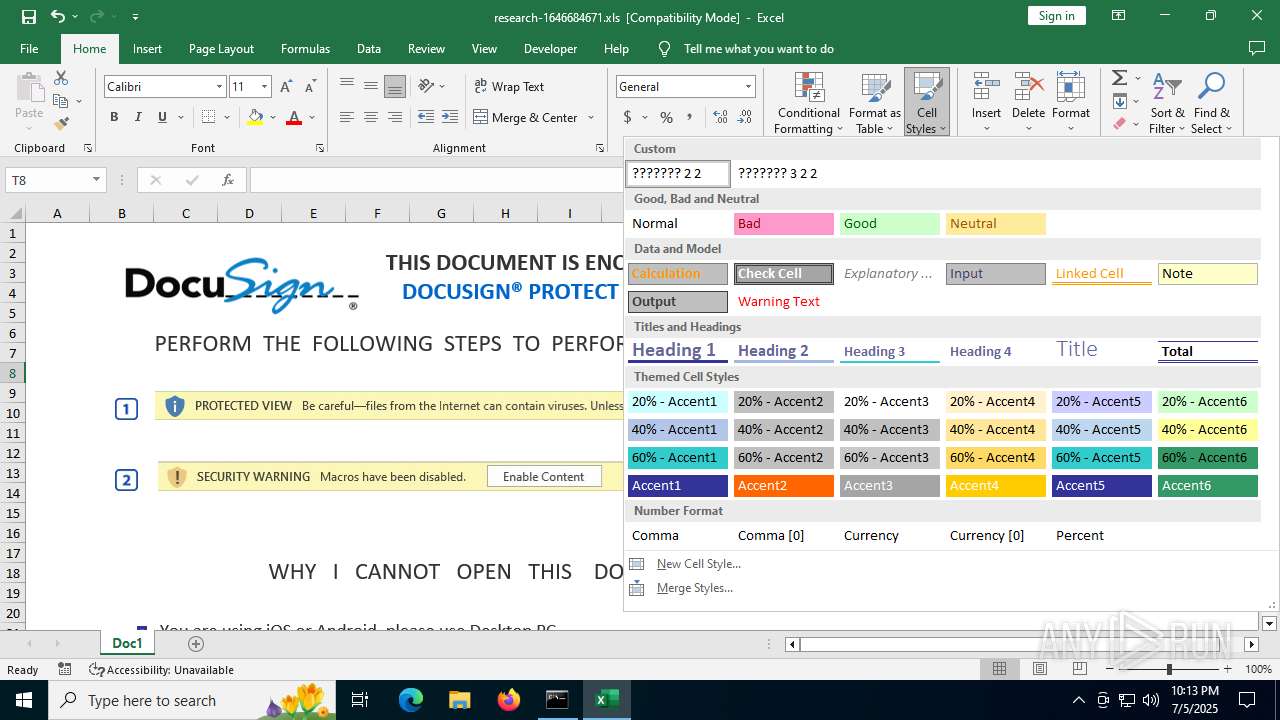Image resolution: width=1280 pixels, height=720 pixels.
Task: Toggle Italic formatting
Action: (138, 118)
